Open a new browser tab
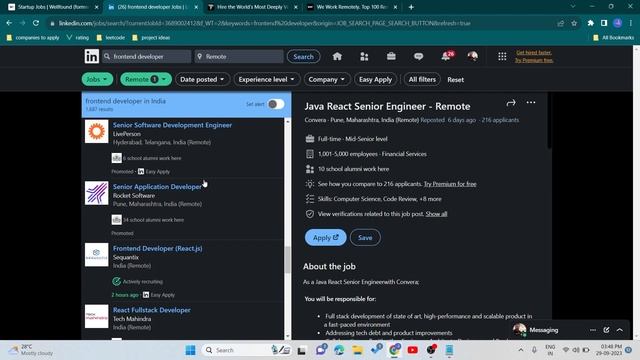 pyautogui.click(x=411, y=7)
